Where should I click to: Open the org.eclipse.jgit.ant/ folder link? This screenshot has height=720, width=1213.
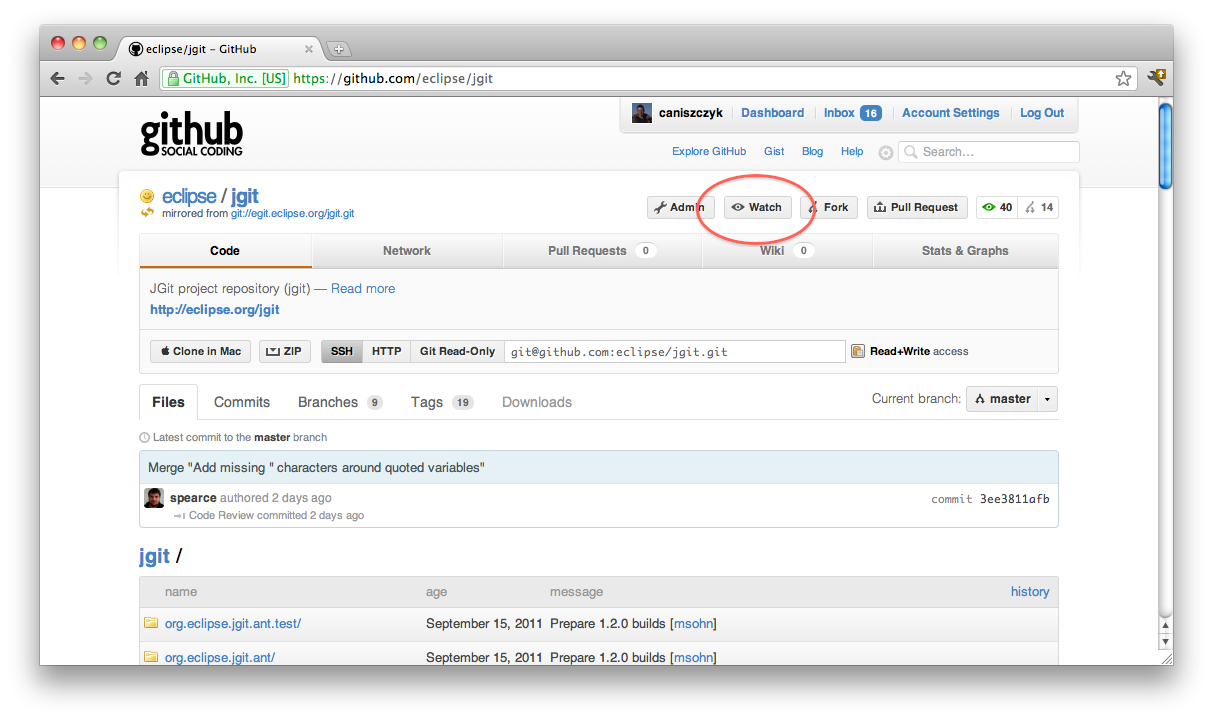tap(220, 657)
